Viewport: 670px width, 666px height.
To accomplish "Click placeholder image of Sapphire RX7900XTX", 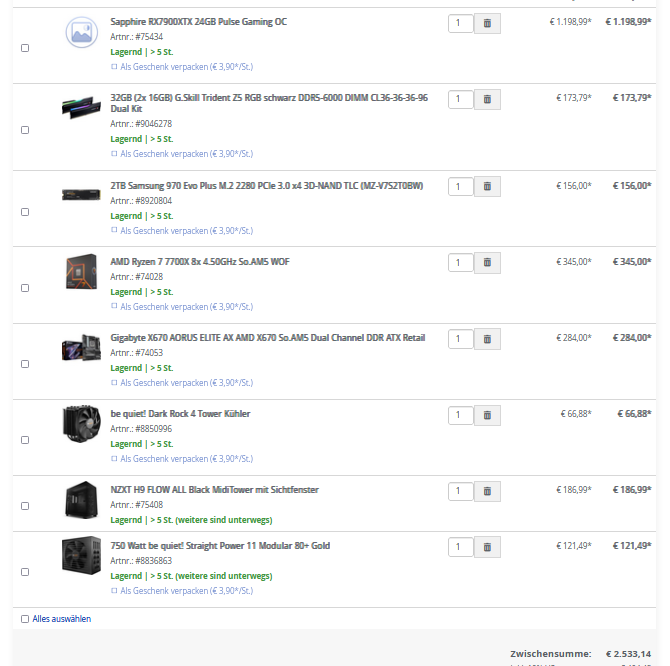I will point(81,32).
